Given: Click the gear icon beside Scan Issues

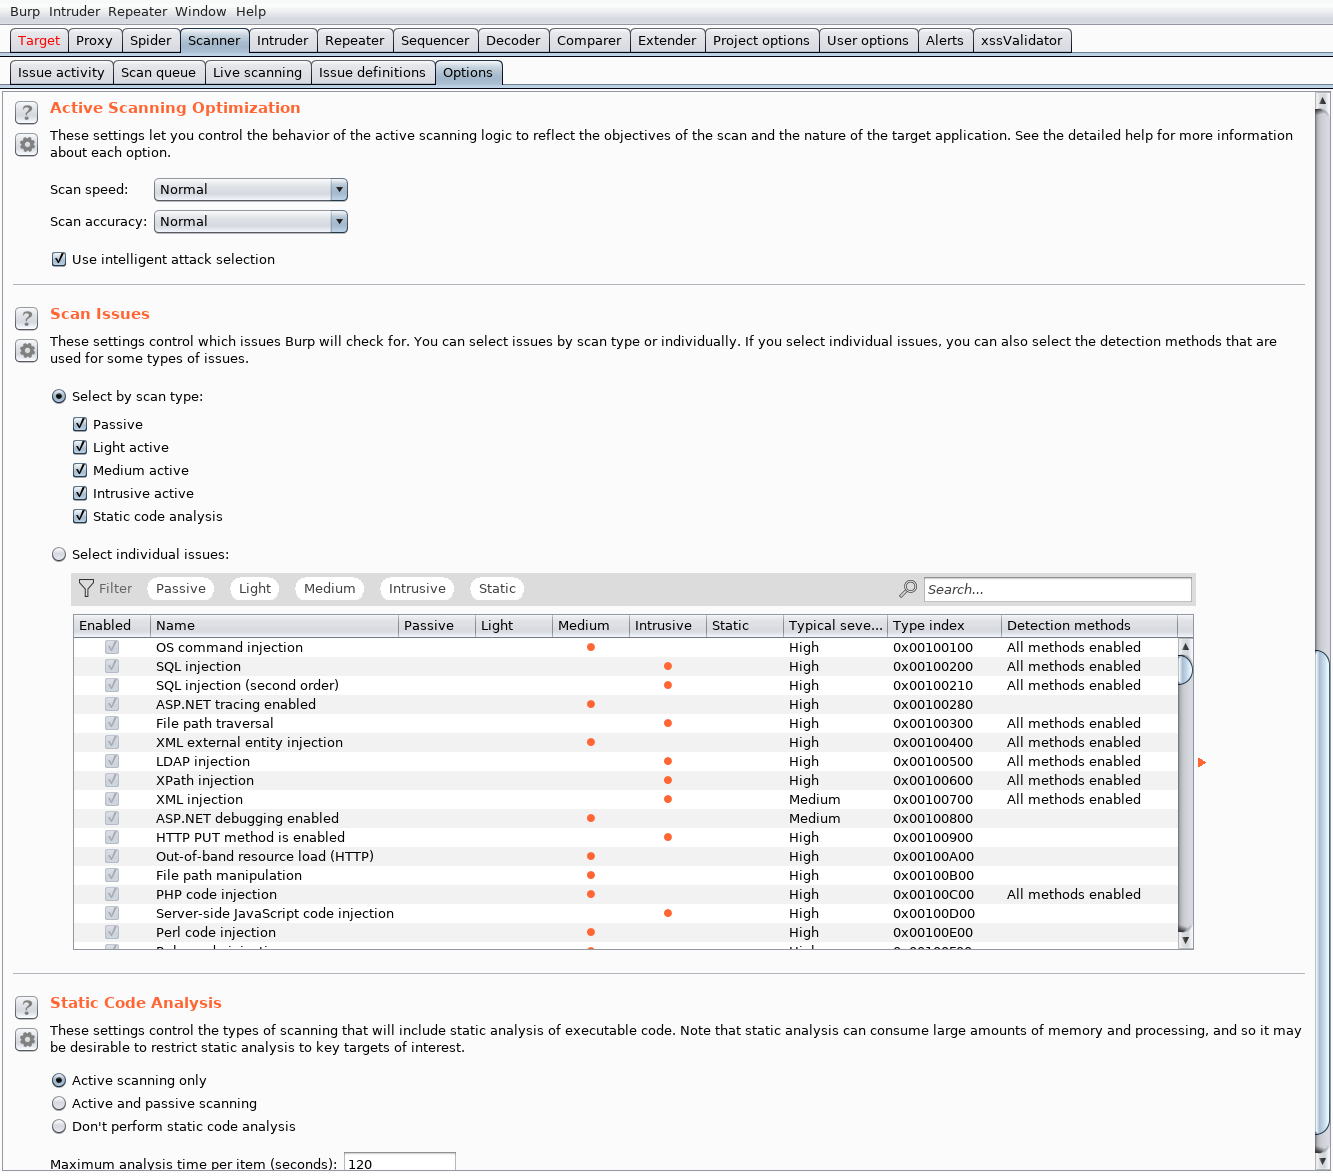Looking at the screenshot, I should click(27, 351).
